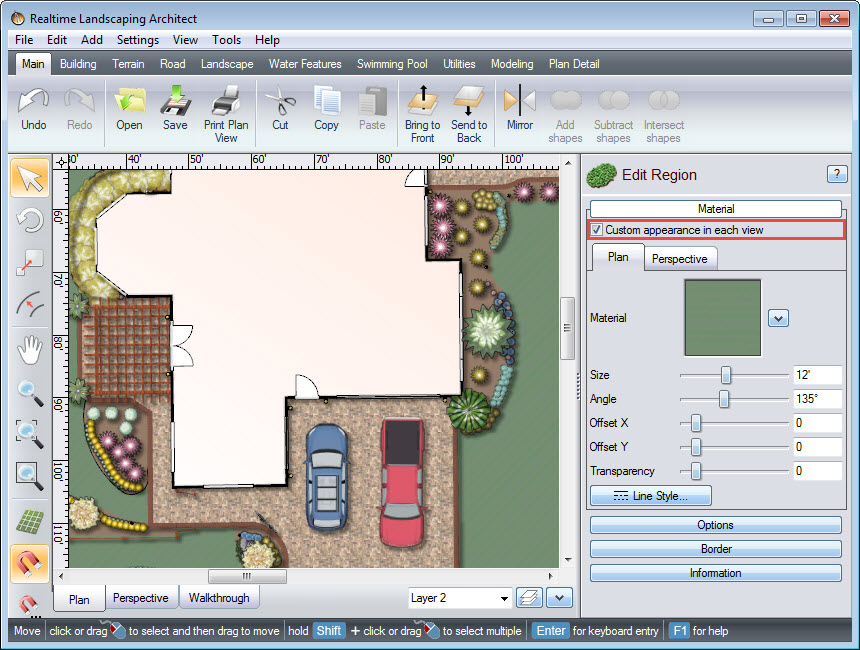Click the Size slider handle
Image resolution: width=860 pixels, height=650 pixels.
pos(726,375)
